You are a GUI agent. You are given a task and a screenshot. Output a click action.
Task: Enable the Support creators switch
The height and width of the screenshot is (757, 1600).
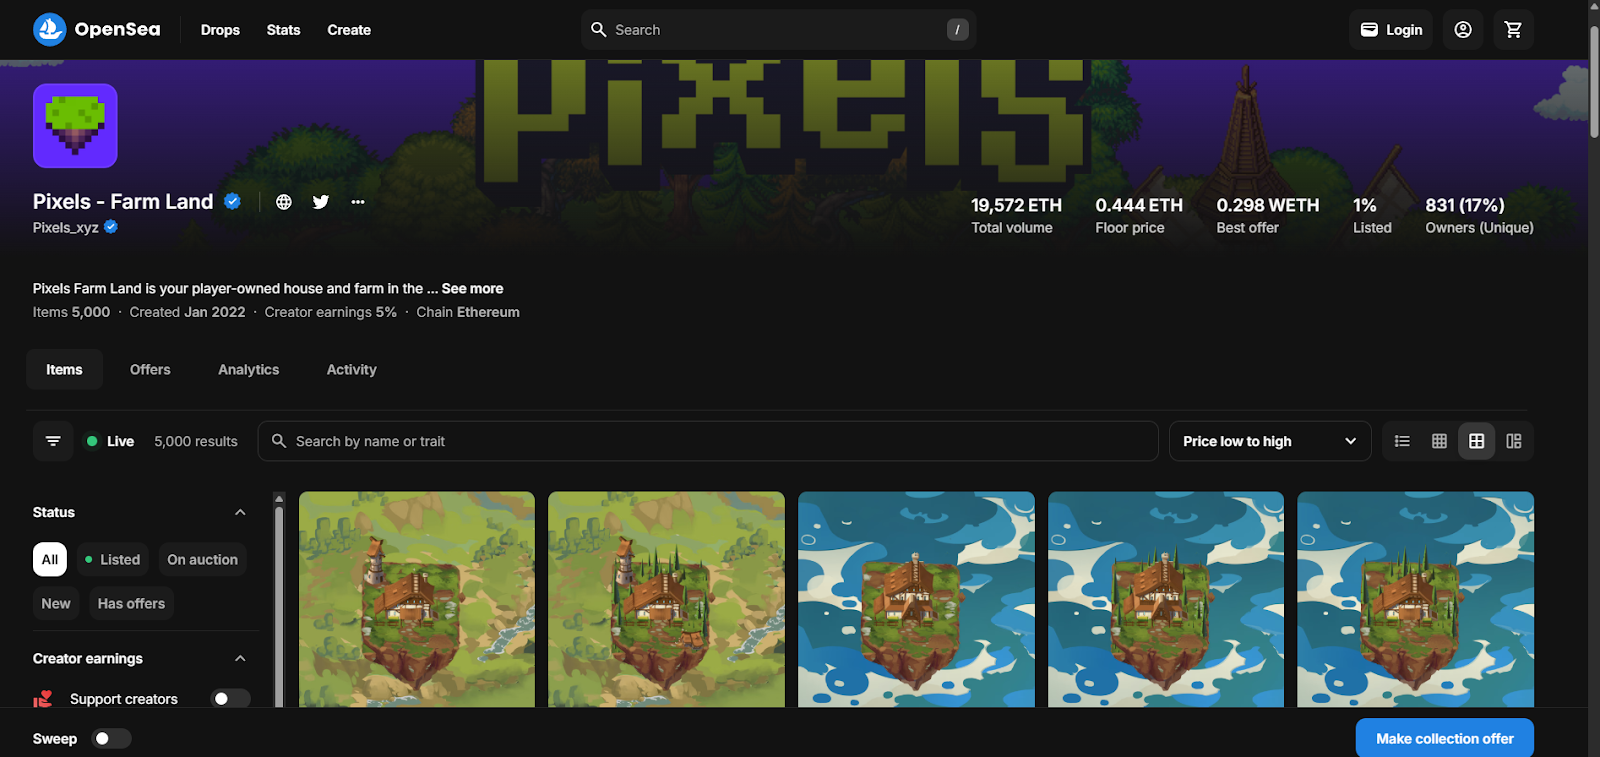[231, 699]
